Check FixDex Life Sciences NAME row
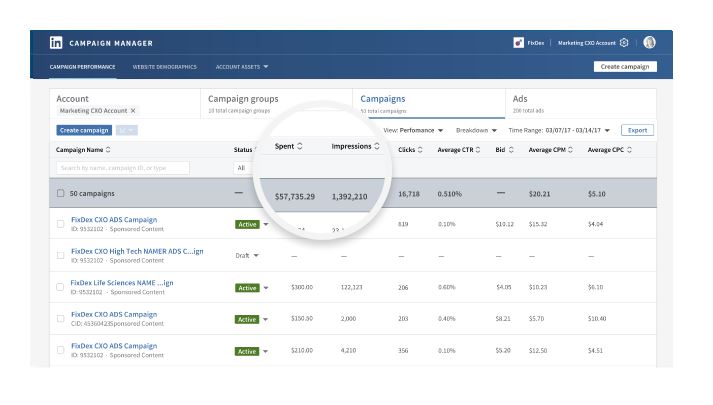Image resolution: width=713 pixels, height=405 pixels. tap(60, 287)
